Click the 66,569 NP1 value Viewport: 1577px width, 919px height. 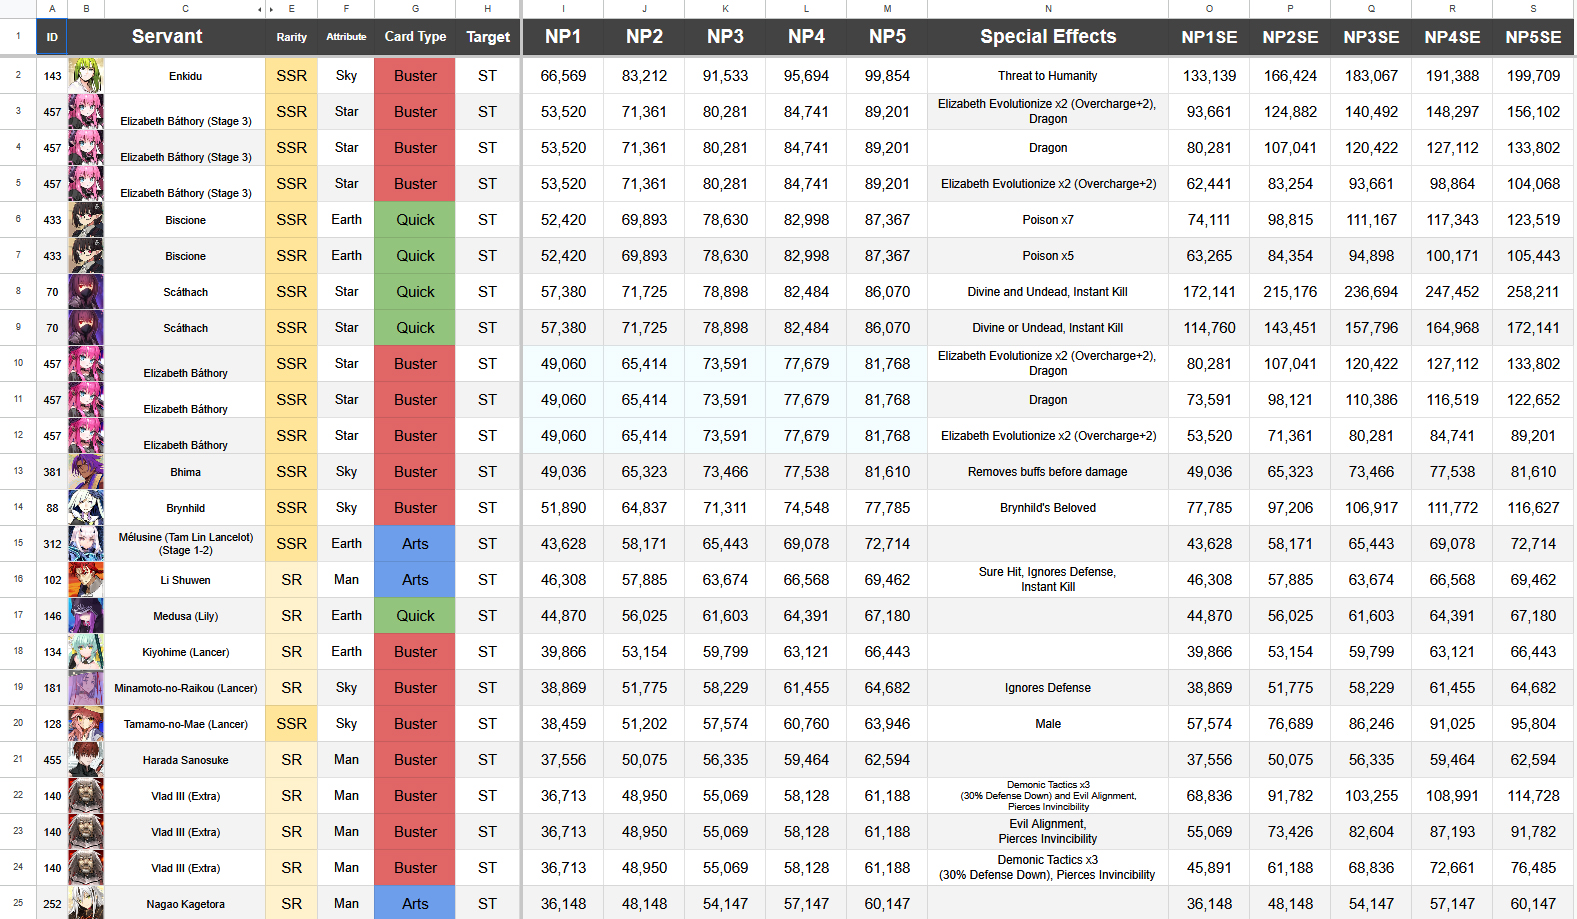pyautogui.click(x=563, y=76)
